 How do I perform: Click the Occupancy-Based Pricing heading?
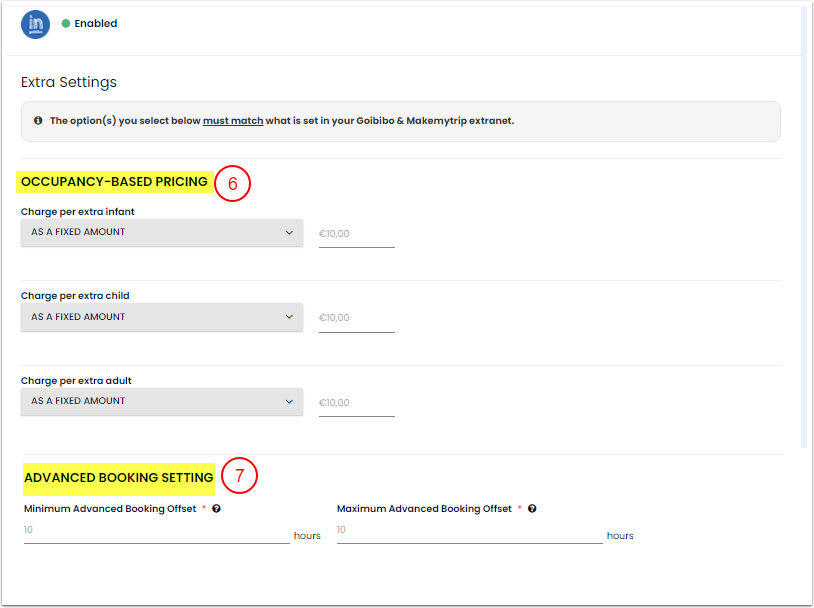pyautogui.click(x=114, y=182)
